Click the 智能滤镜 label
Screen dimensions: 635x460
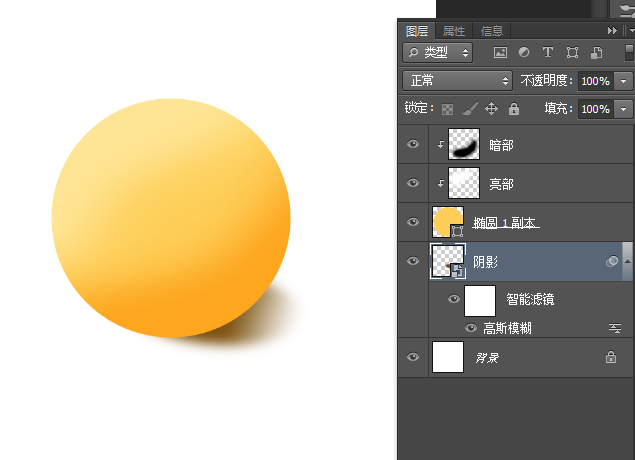[530, 299]
